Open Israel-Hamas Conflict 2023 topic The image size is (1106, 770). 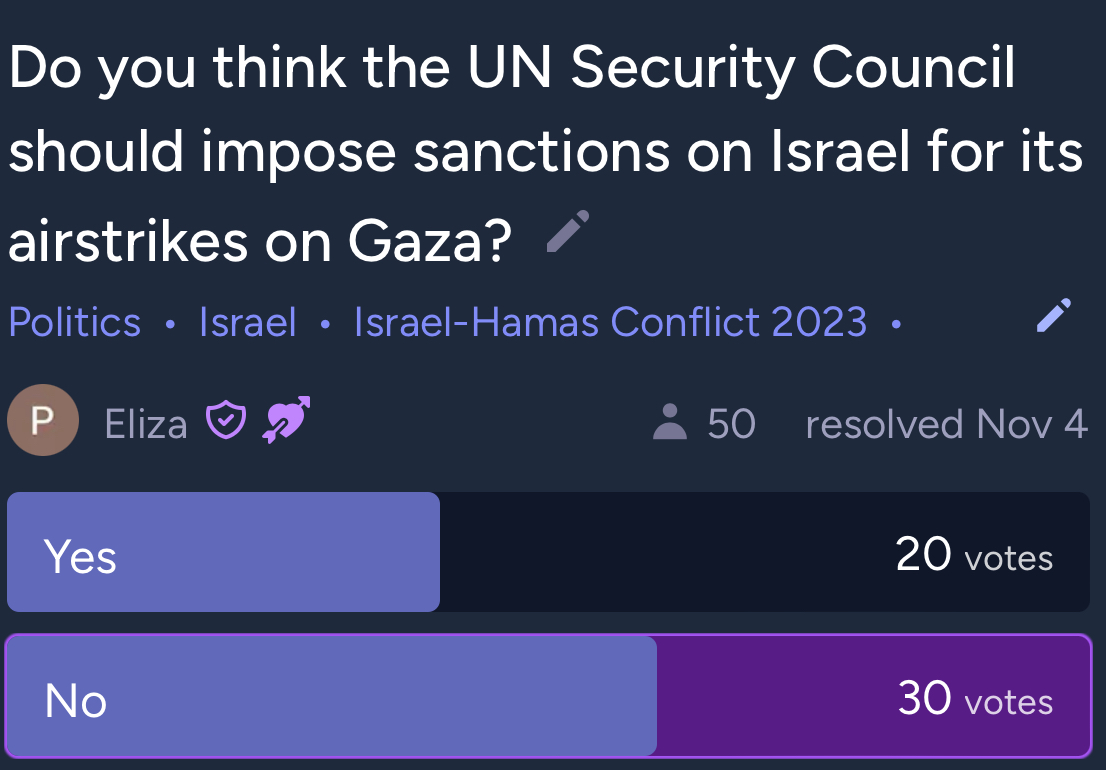610,322
